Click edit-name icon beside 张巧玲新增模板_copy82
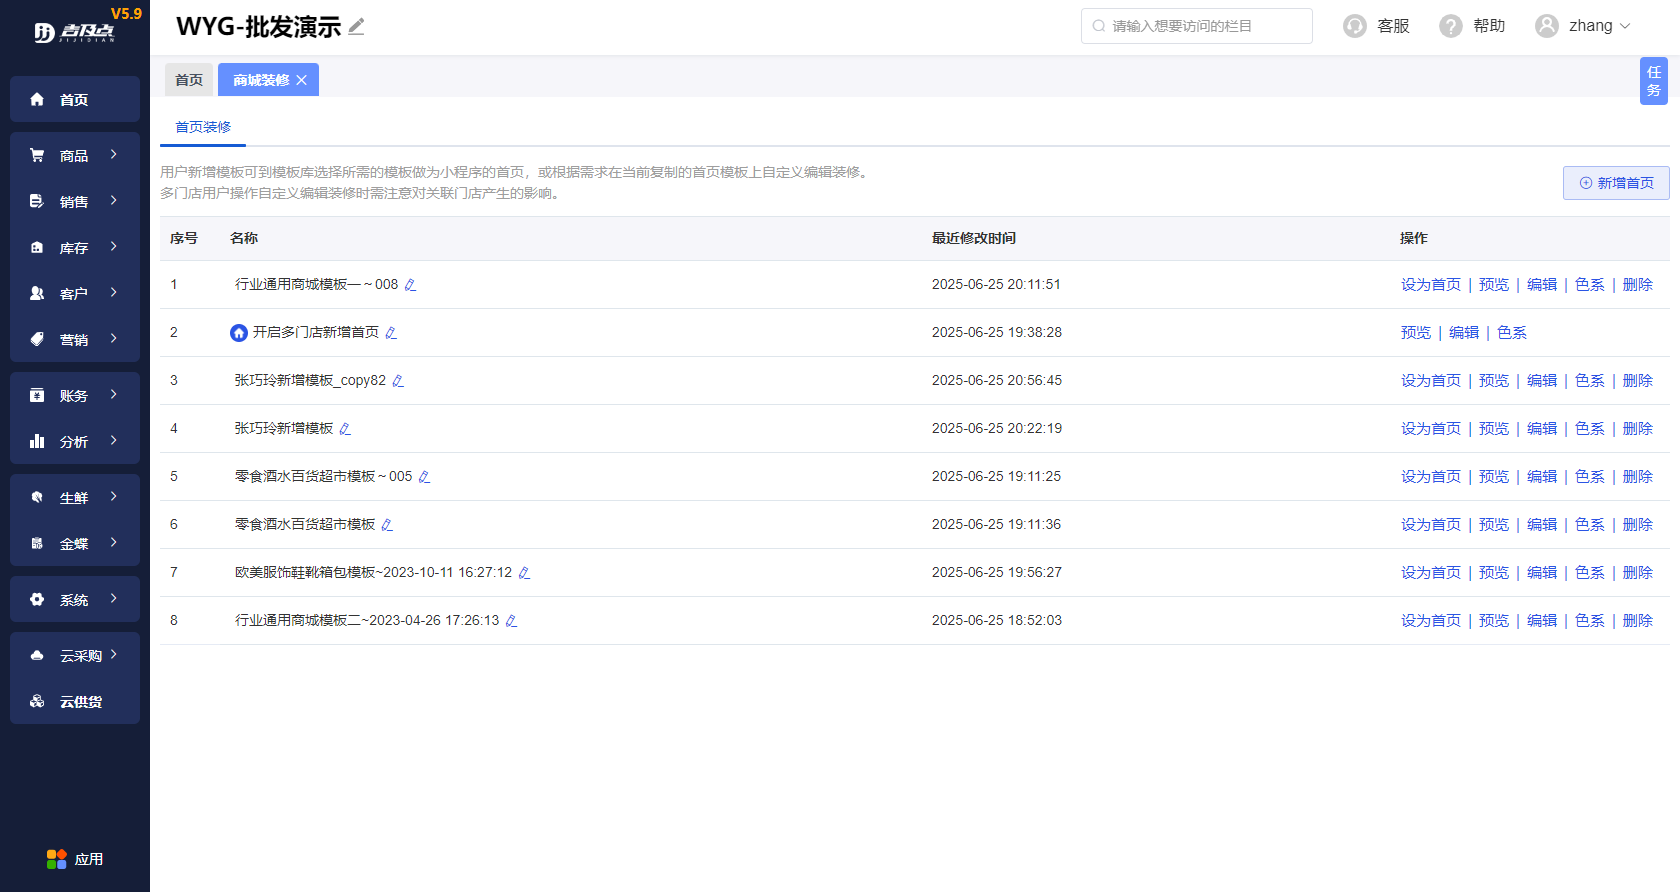The height and width of the screenshot is (892, 1680). [x=398, y=381]
